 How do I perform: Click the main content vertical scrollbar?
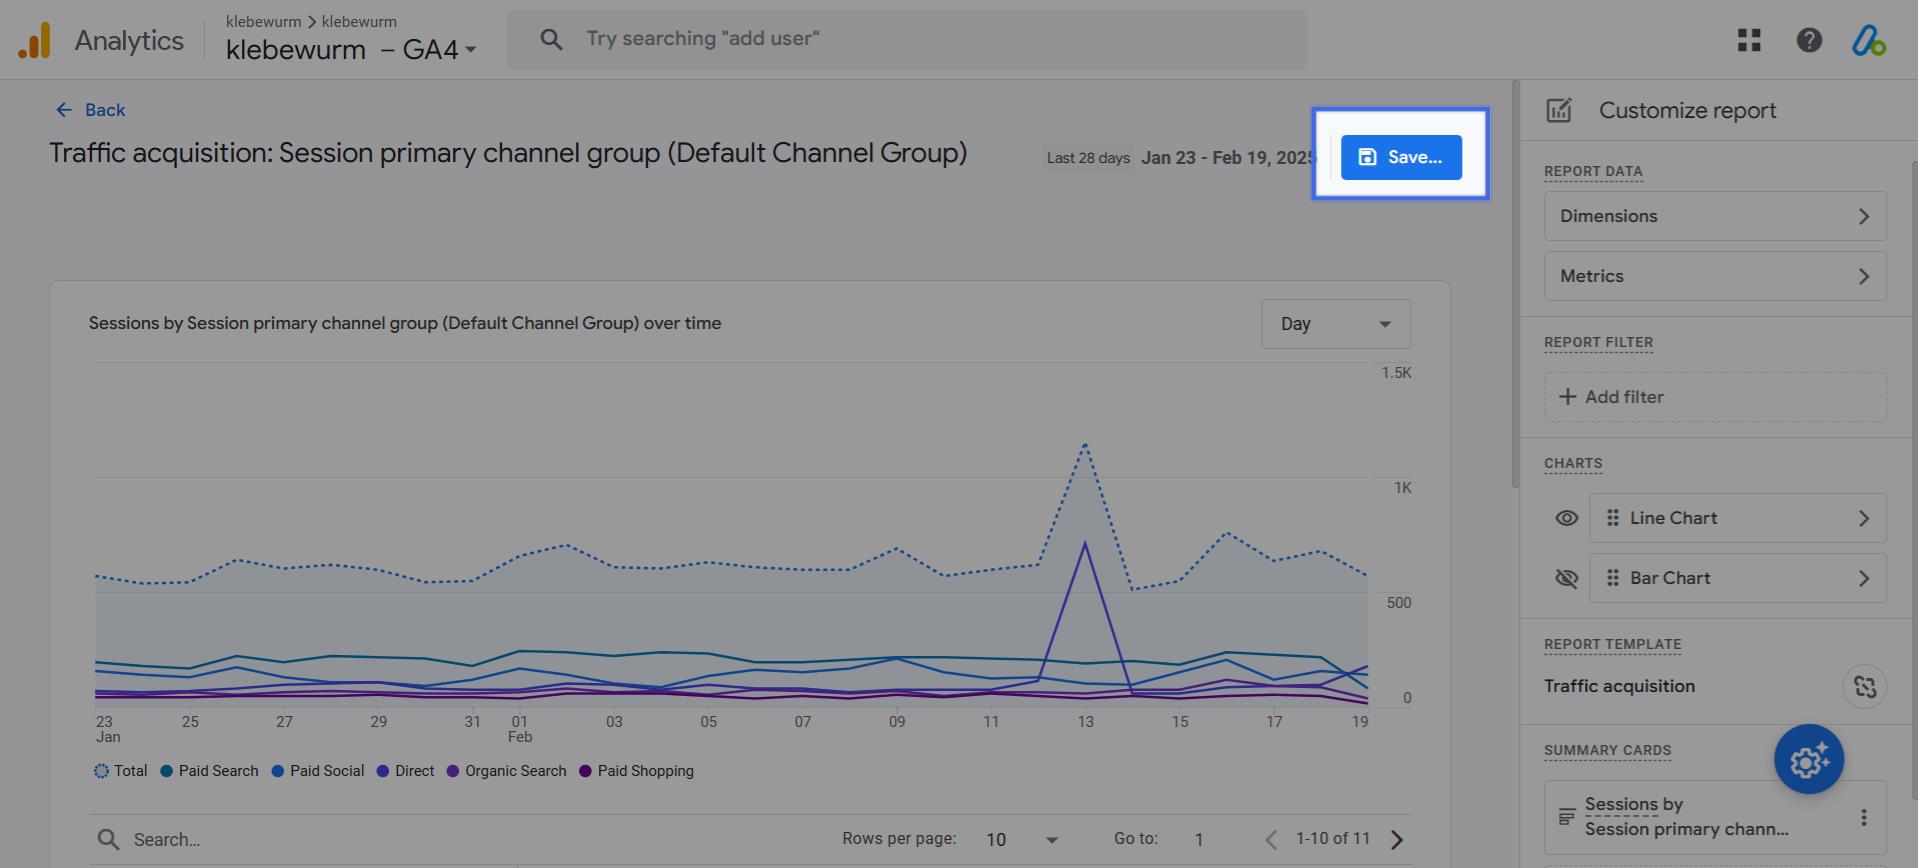(1515, 285)
